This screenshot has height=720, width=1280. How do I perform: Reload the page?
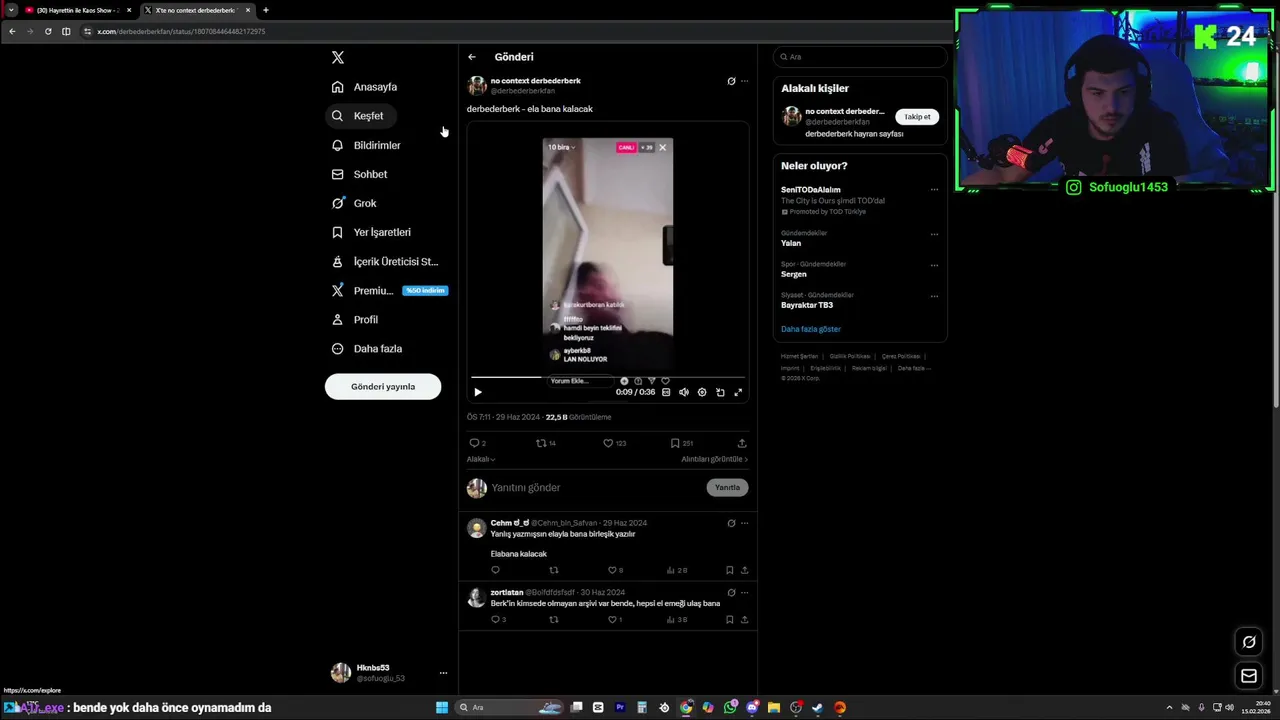(48, 31)
